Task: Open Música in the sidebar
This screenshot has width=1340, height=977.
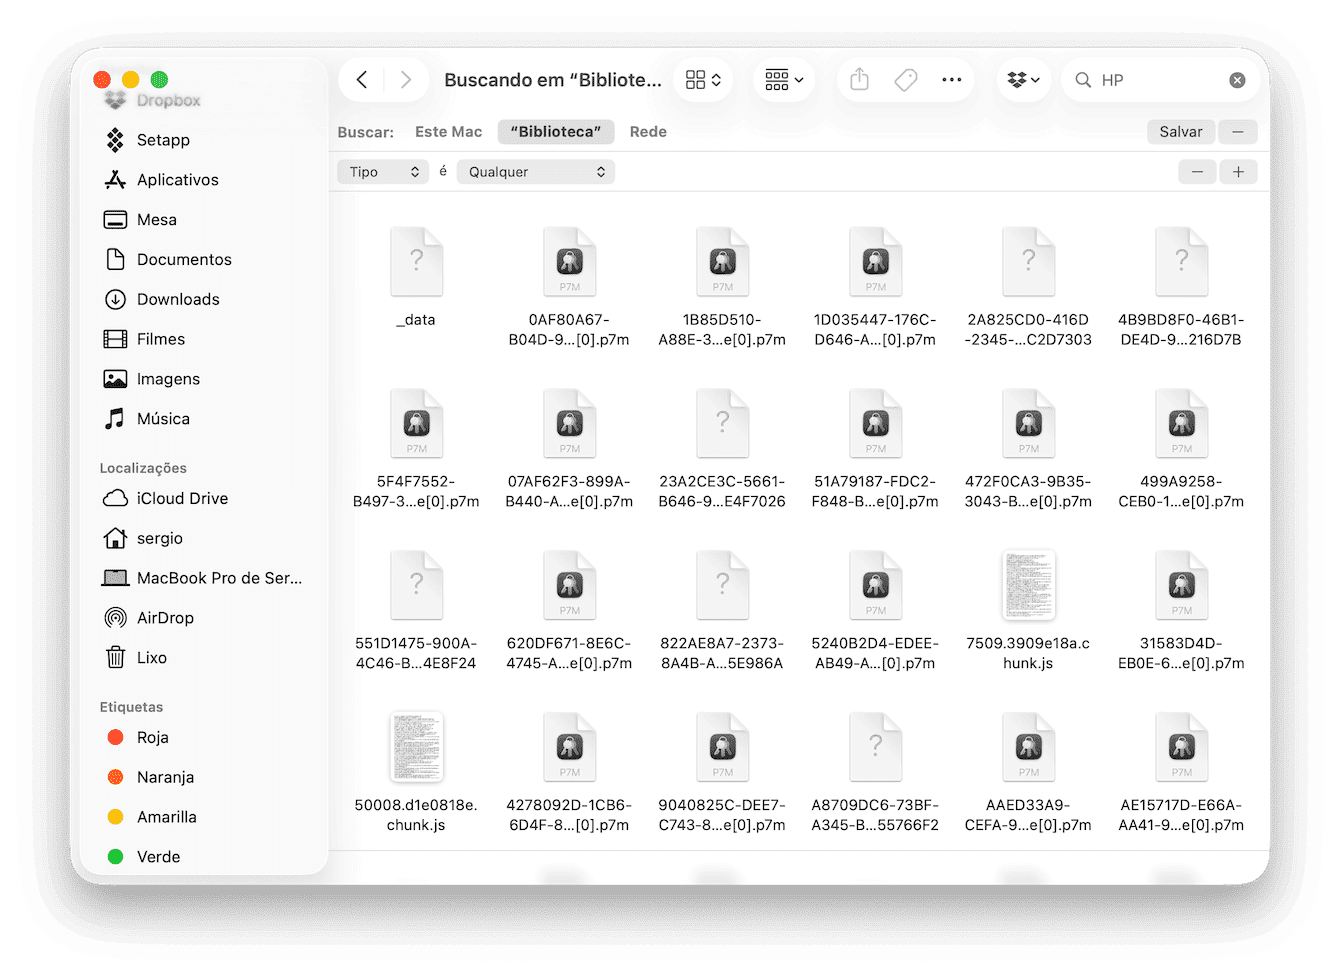Action: (x=163, y=419)
